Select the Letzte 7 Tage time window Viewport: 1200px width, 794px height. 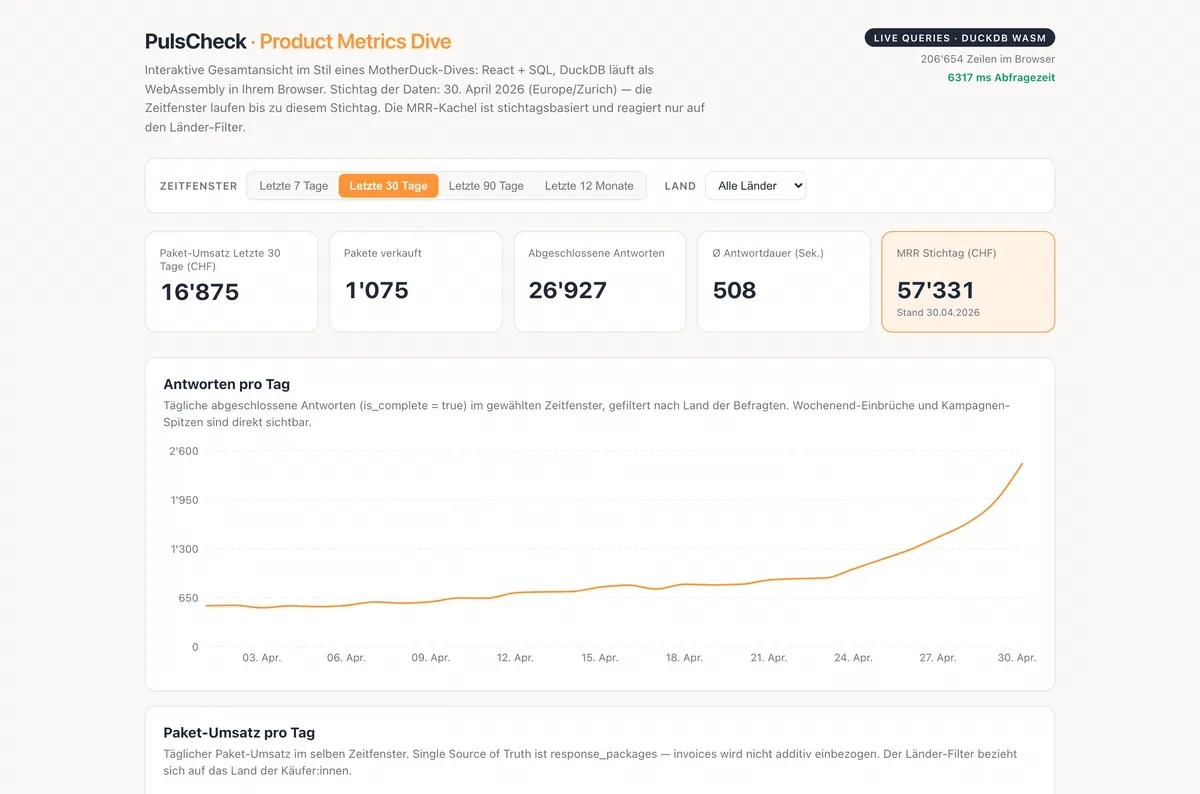tap(293, 186)
